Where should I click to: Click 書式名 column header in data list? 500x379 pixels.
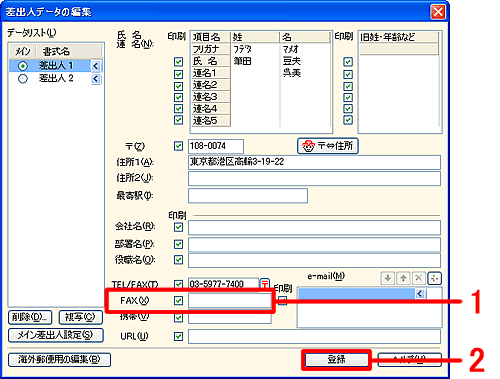click(68, 51)
